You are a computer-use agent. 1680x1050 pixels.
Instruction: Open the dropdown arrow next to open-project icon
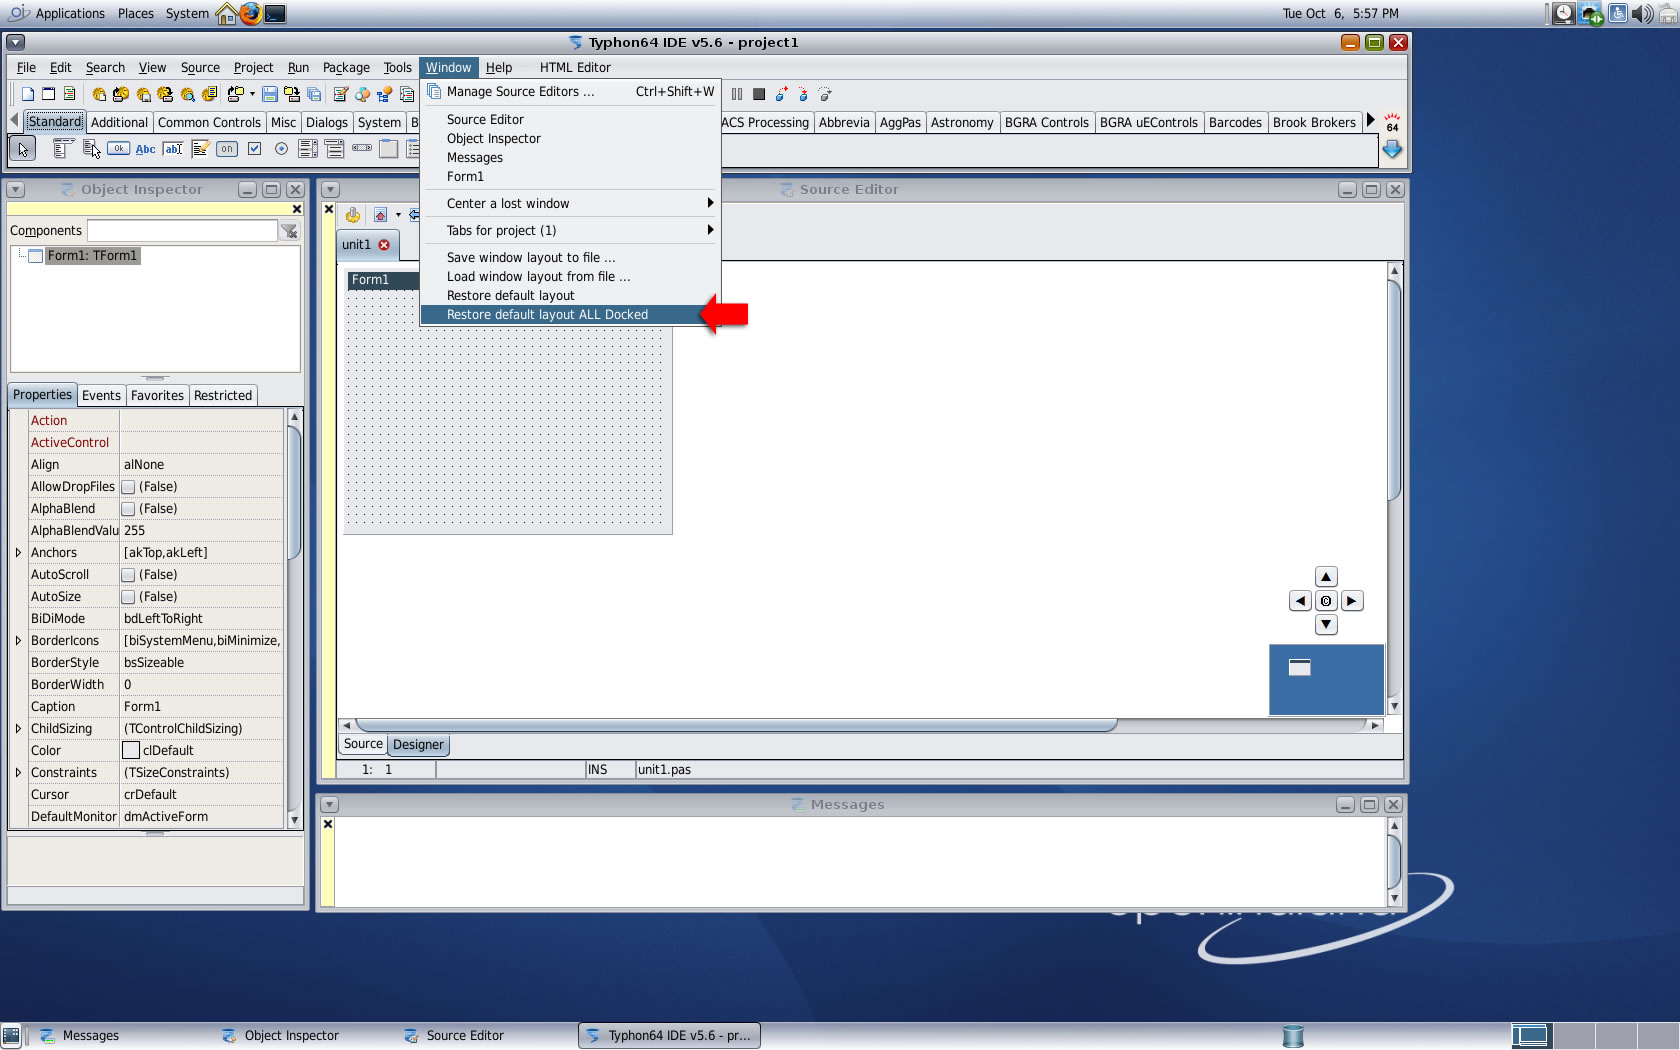(x=252, y=94)
